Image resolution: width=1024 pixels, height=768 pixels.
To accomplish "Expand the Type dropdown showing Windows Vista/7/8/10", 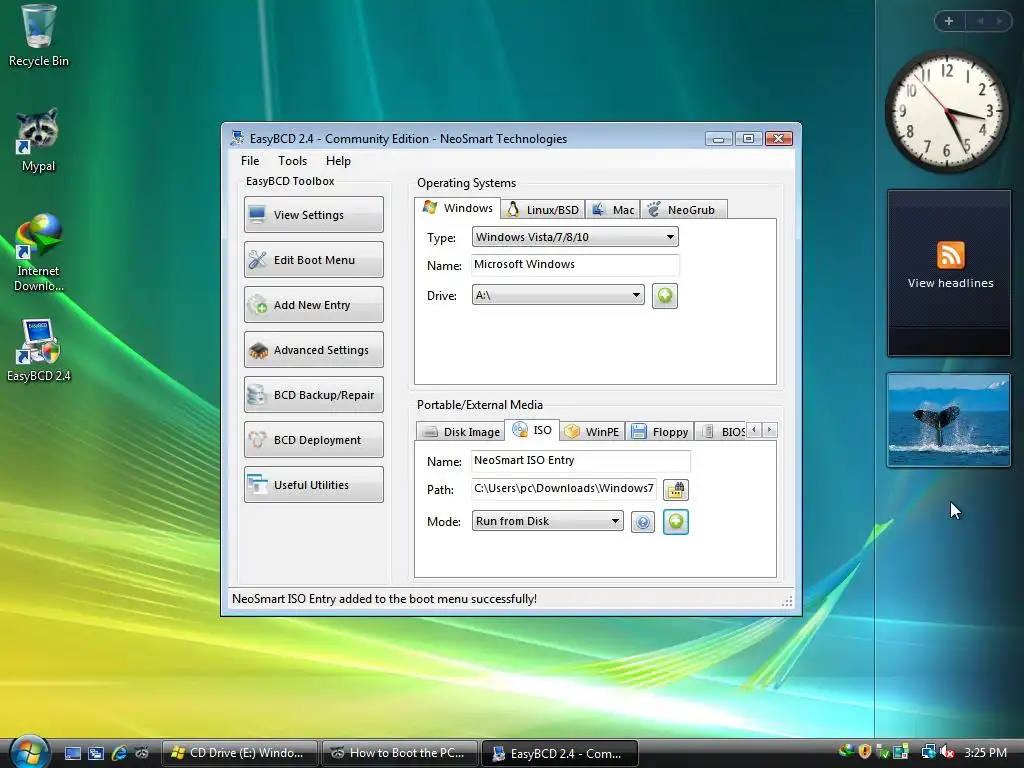I will pyautogui.click(x=575, y=237).
